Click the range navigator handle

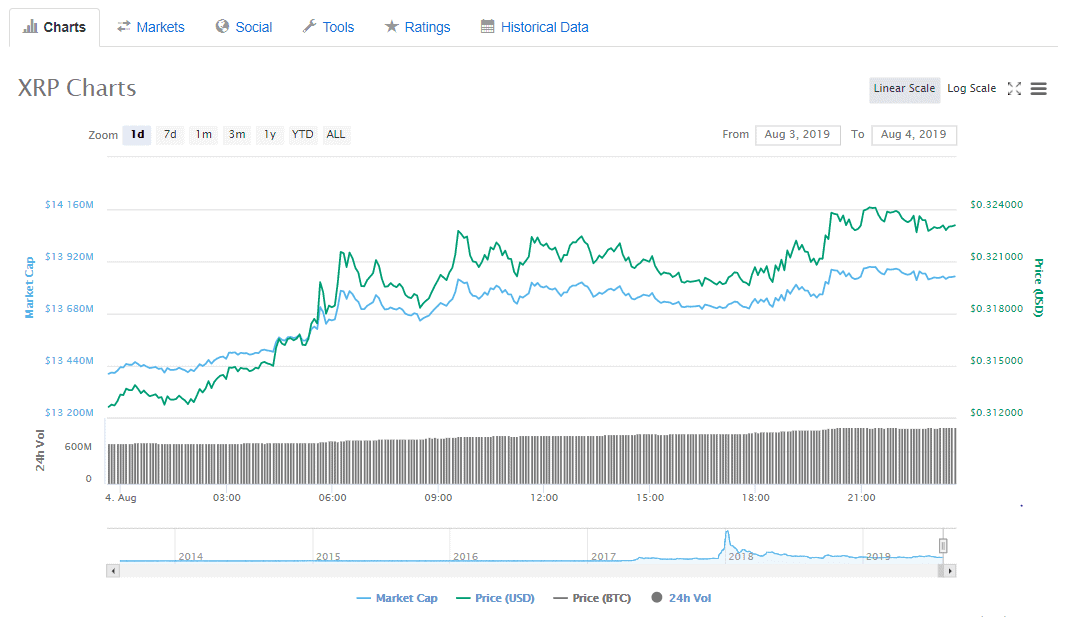[943, 546]
